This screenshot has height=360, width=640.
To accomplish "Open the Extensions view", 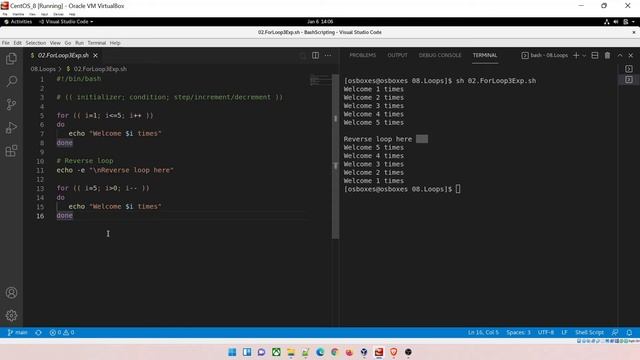I will 11,151.
